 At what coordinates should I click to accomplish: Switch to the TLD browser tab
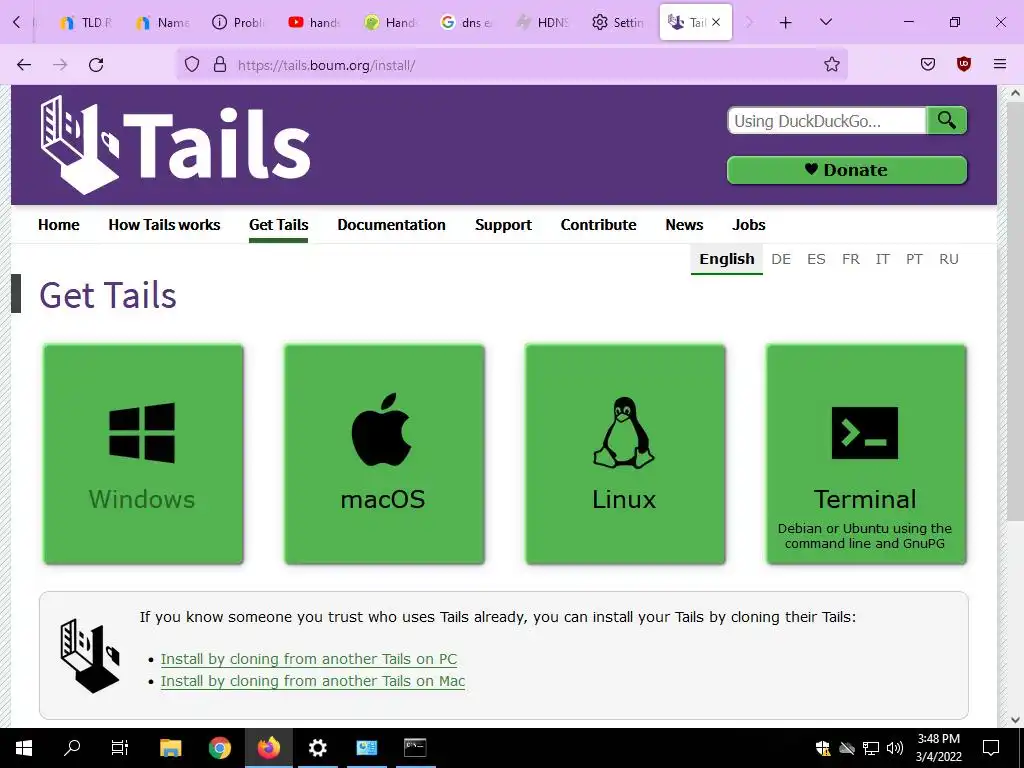(86, 23)
